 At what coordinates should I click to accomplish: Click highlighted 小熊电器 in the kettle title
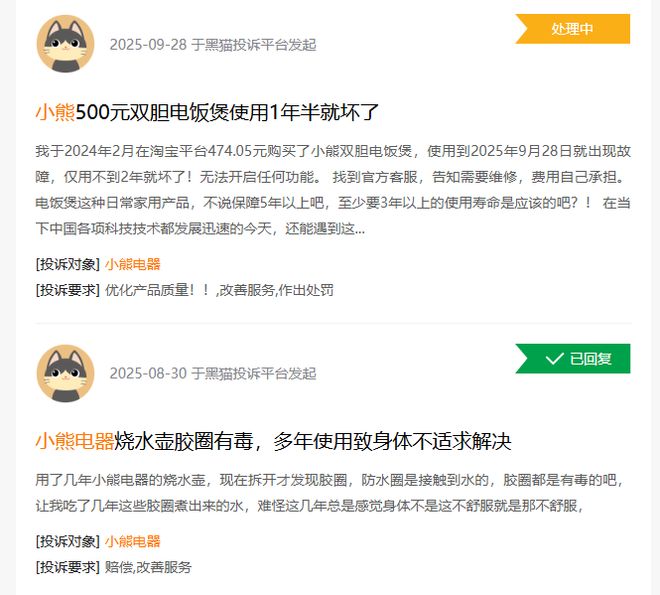[75, 441]
